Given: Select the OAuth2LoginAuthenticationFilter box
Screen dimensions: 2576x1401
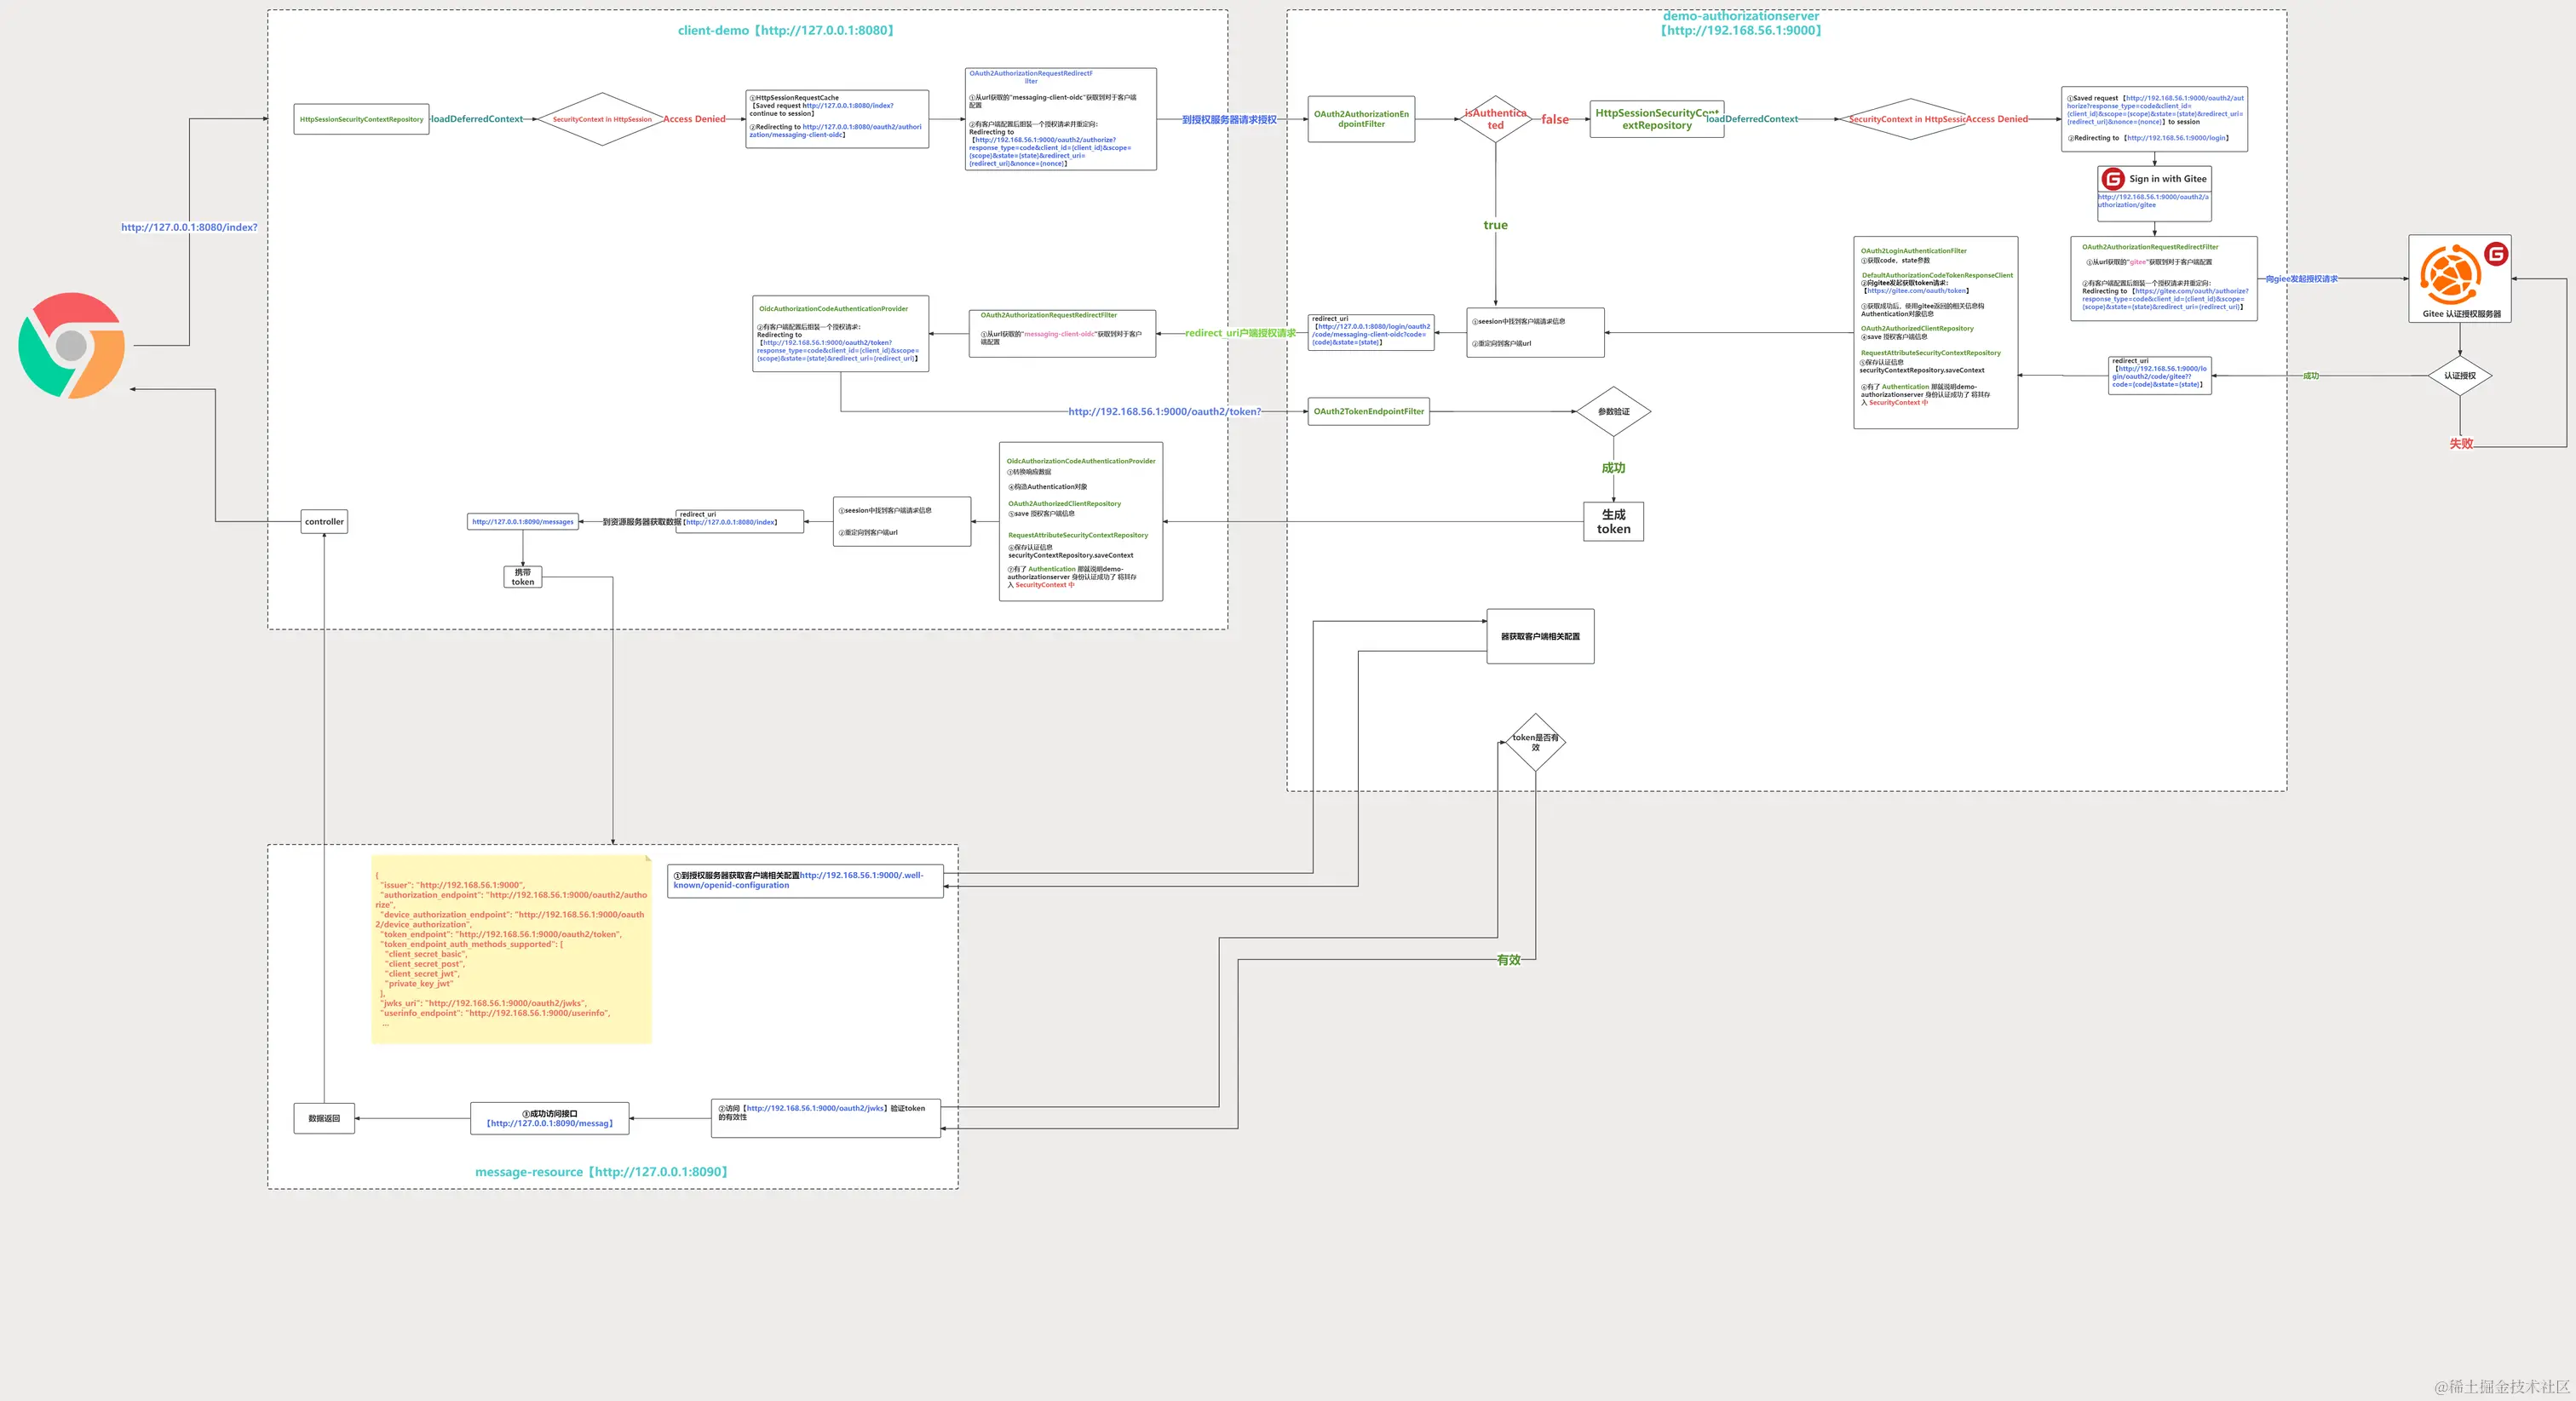Looking at the screenshot, I should 1935,333.
